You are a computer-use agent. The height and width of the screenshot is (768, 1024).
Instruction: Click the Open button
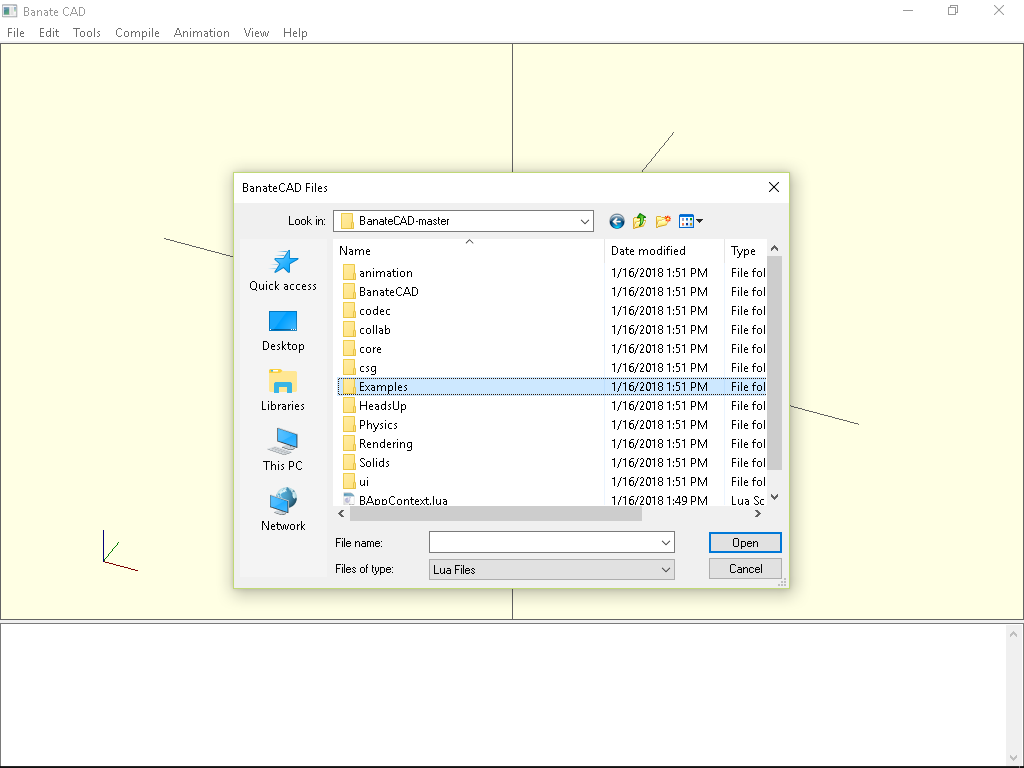click(x=745, y=542)
